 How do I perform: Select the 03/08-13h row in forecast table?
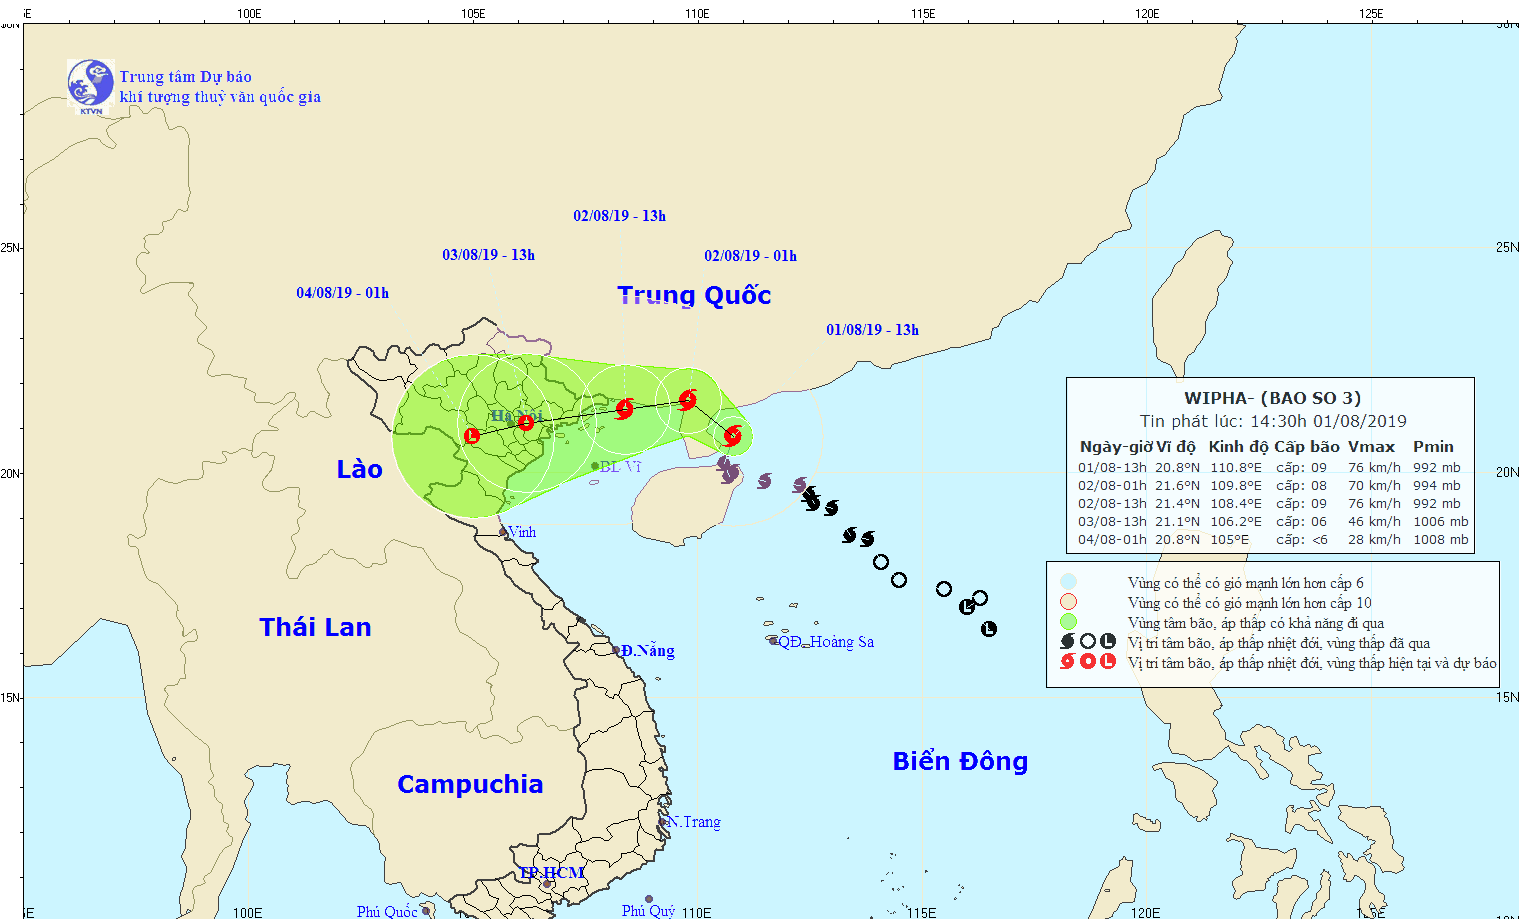(x=1272, y=521)
